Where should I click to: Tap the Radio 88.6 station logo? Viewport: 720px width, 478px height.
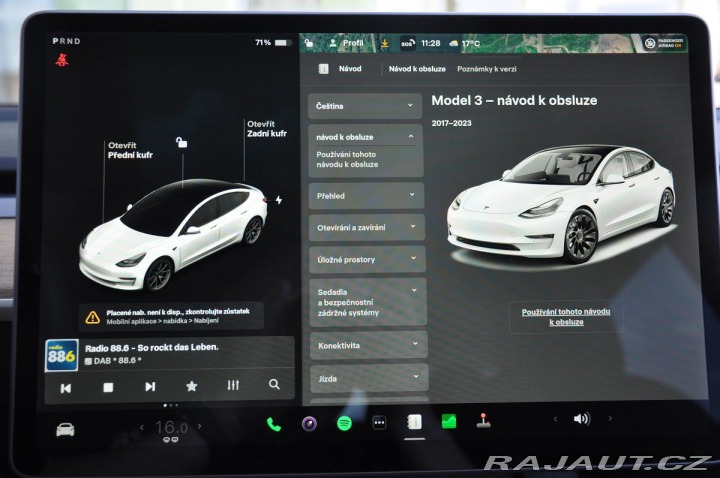point(62,355)
